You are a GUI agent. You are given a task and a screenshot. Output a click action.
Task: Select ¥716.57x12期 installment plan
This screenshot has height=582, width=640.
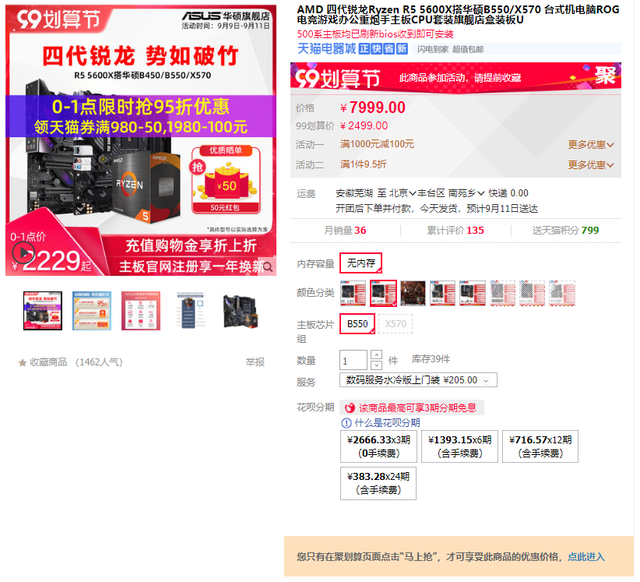[540, 446]
